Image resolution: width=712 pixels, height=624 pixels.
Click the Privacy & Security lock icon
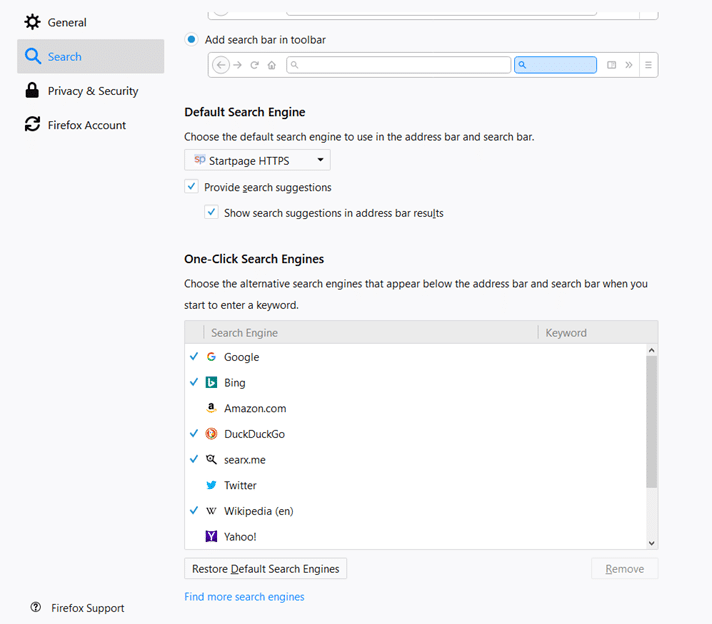click(32, 90)
